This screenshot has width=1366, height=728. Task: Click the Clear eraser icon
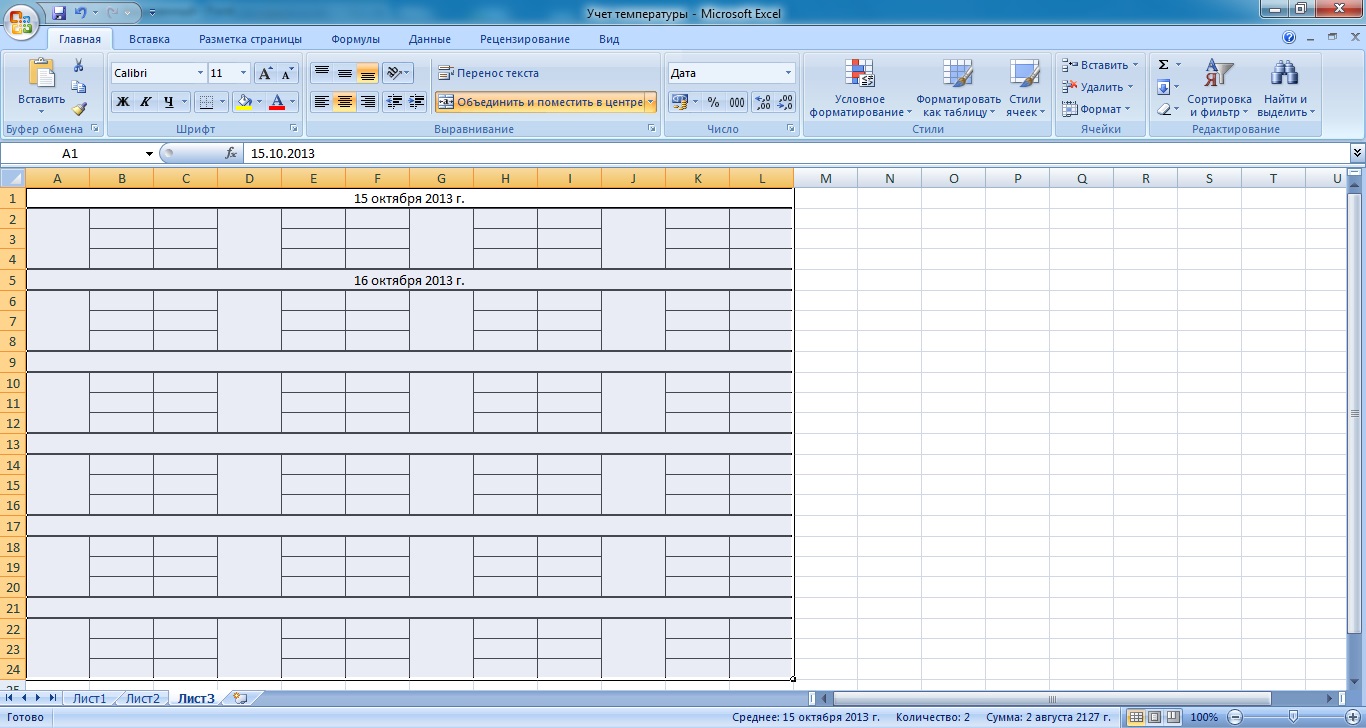tap(1163, 109)
